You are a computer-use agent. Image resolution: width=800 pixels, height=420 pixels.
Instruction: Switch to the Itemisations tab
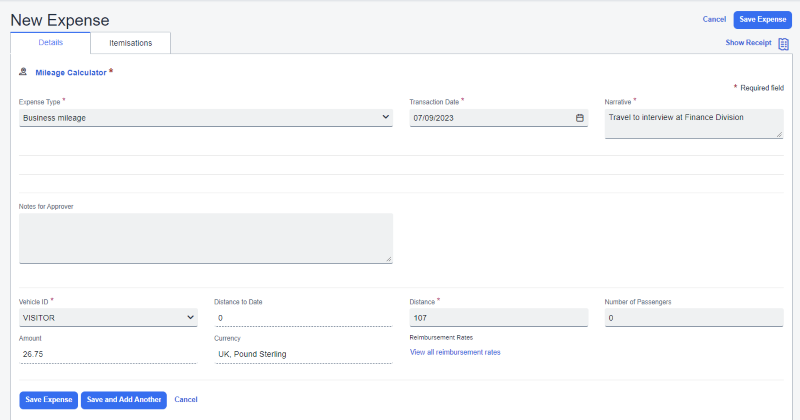tap(130, 43)
